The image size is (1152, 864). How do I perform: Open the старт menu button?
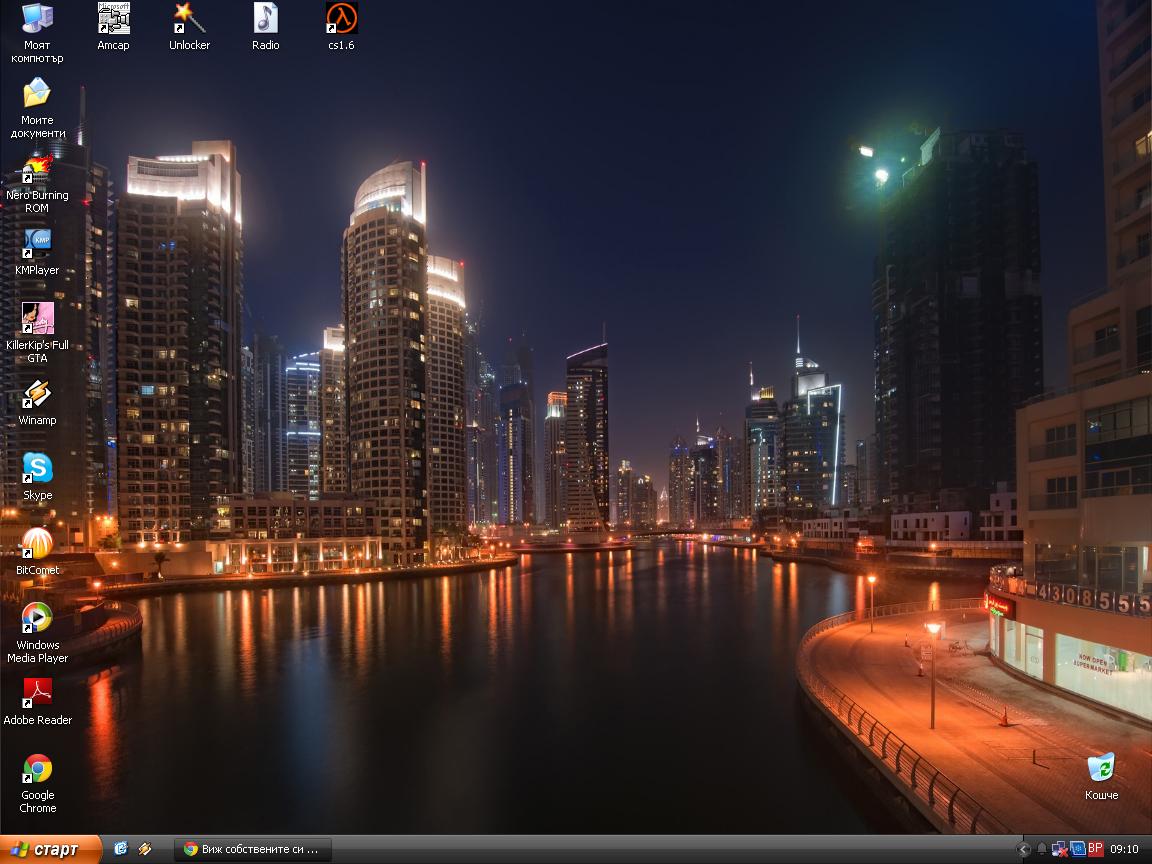click(49, 849)
